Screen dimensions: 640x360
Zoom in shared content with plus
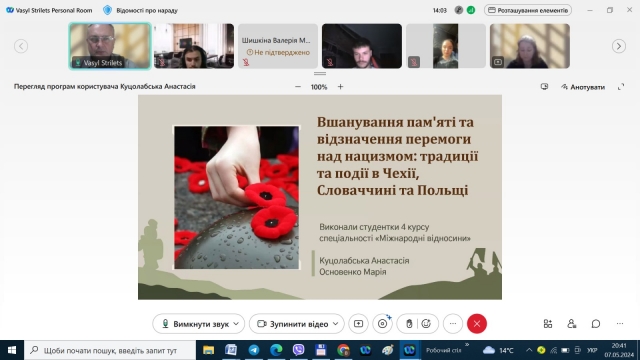click(340, 87)
